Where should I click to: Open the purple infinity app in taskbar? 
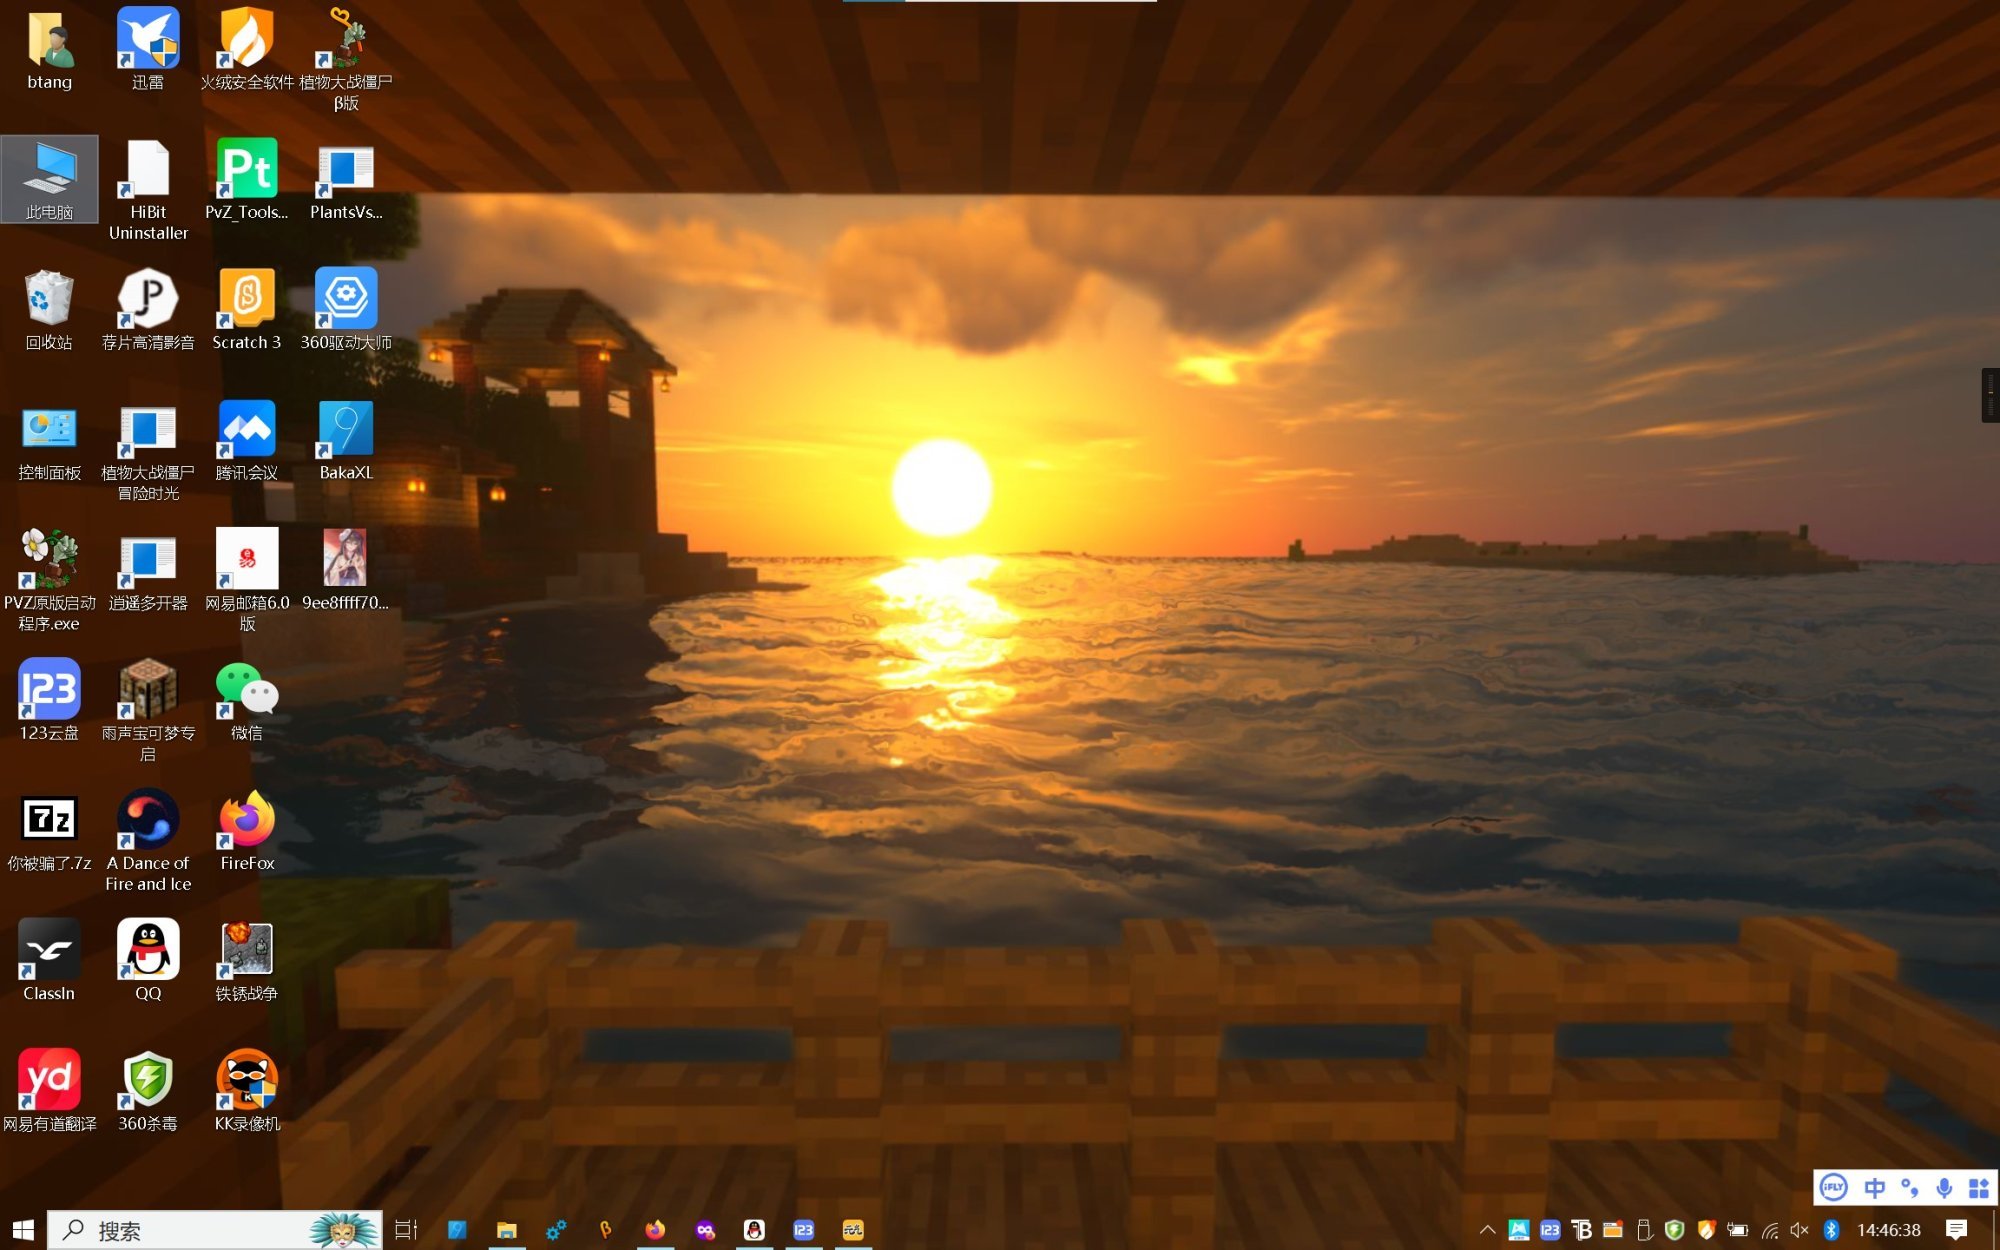pos(705,1230)
